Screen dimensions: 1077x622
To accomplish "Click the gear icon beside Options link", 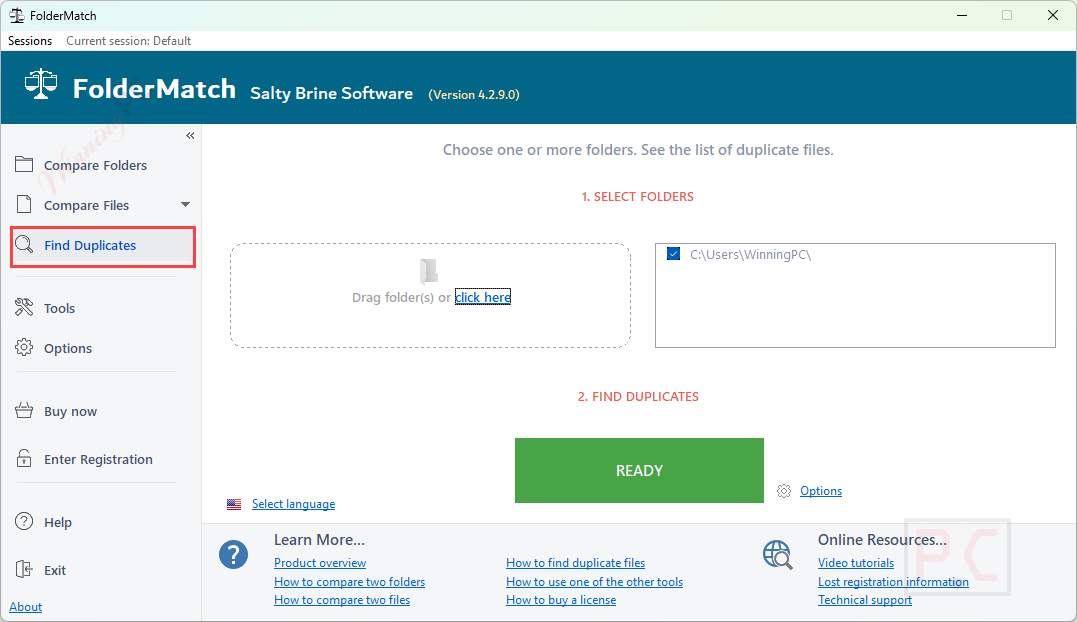I will click(x=784, y=491).
